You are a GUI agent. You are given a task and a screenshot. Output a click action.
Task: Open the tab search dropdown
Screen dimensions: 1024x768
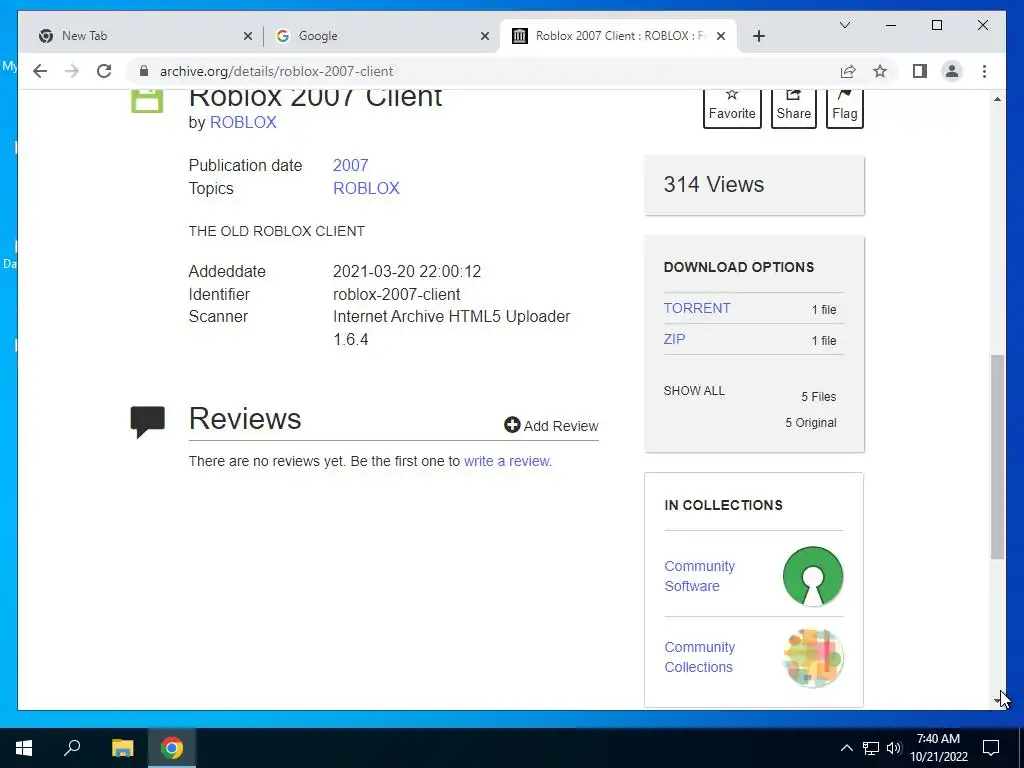point(844,25)
